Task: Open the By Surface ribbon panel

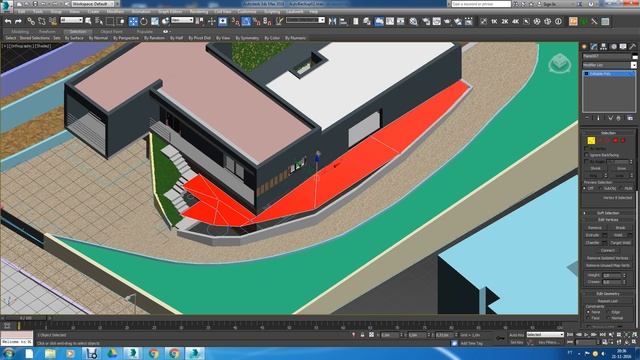Action: tap(74, 38)
